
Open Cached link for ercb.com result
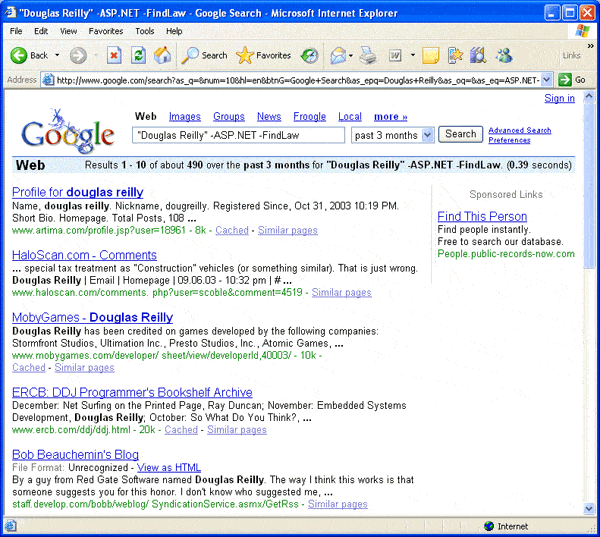pos(181,430)
